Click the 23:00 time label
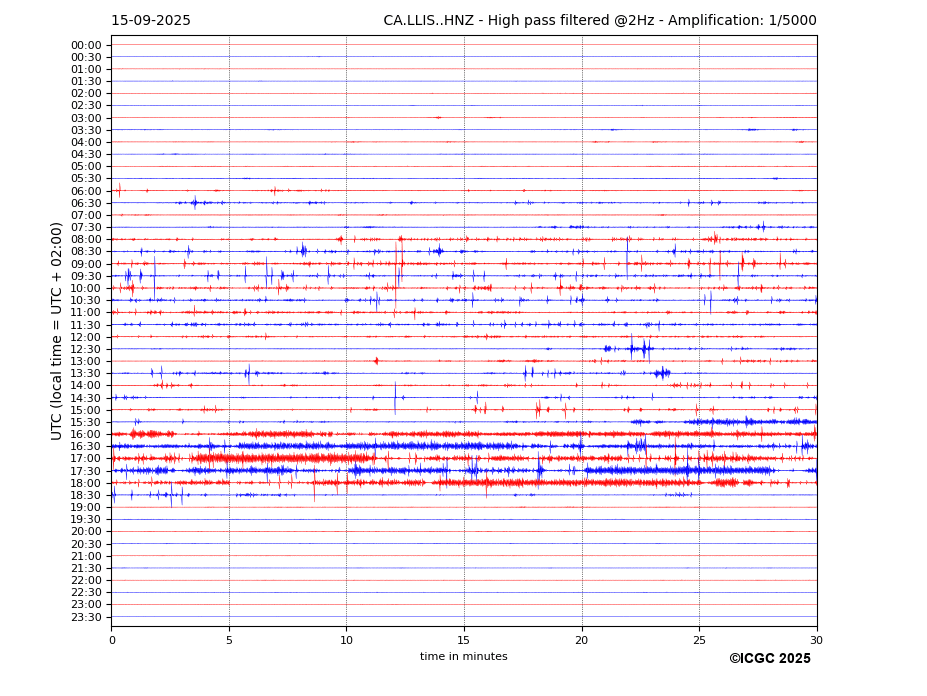The height and width of the screenshot is (696, 927). [x=86, y=604]
